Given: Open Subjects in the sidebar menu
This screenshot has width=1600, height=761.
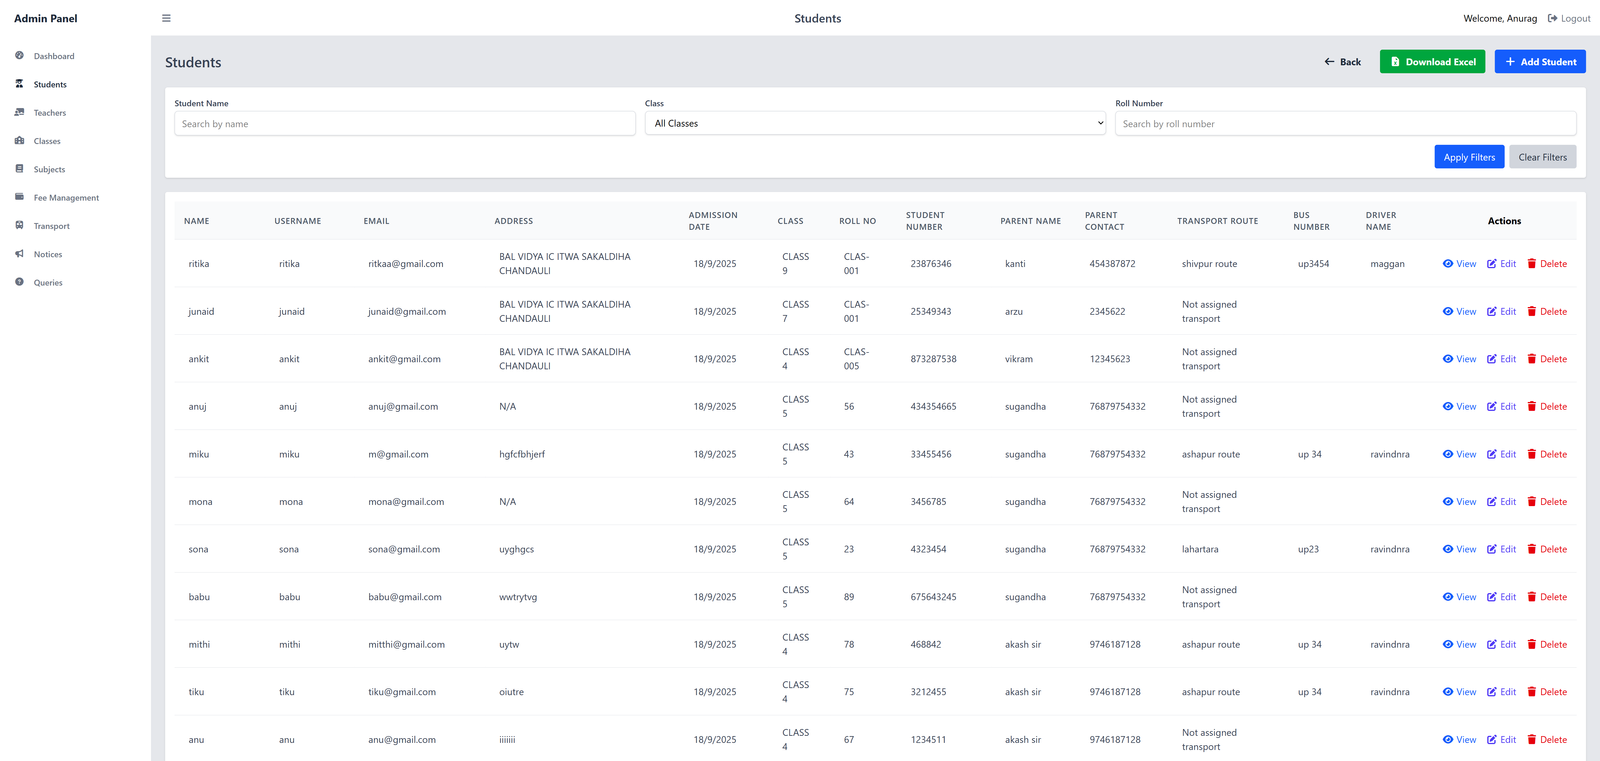Looking at the screenshot, I should click(49, 170).
